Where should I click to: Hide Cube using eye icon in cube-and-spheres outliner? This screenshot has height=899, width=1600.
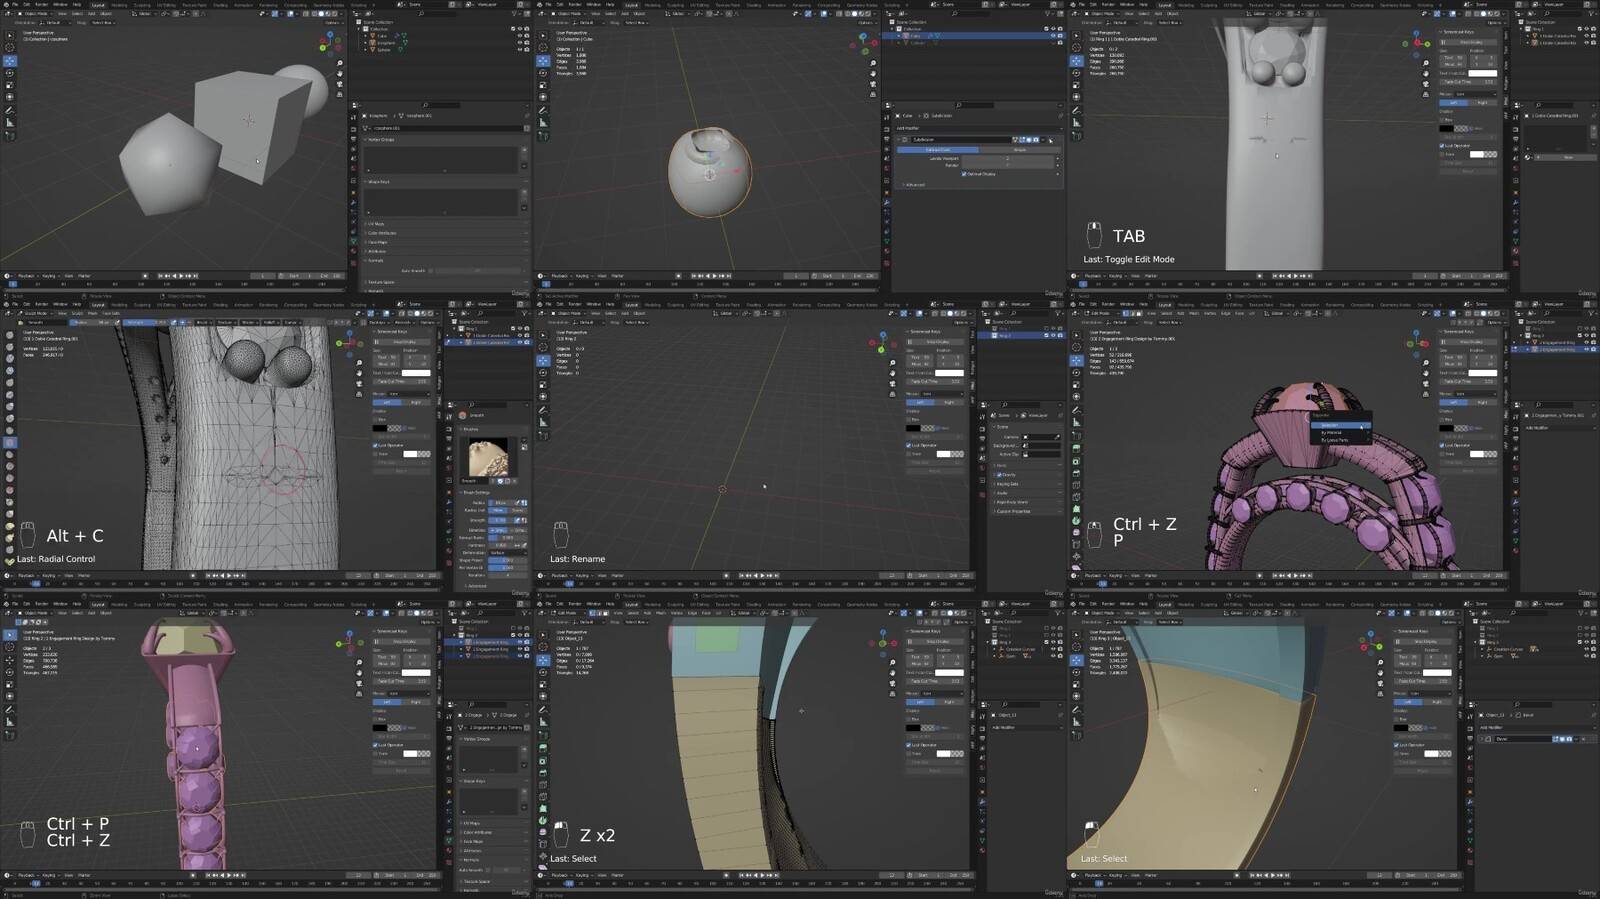(520, 36)
